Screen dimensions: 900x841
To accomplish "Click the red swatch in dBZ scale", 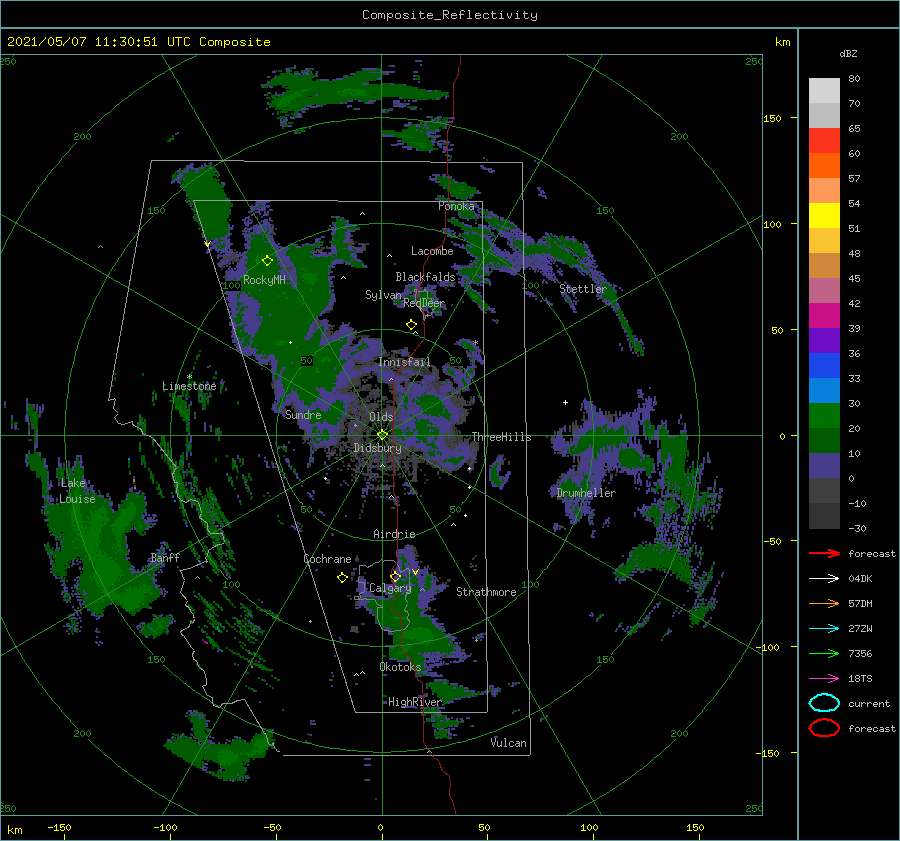I will (x=824, y=141).
